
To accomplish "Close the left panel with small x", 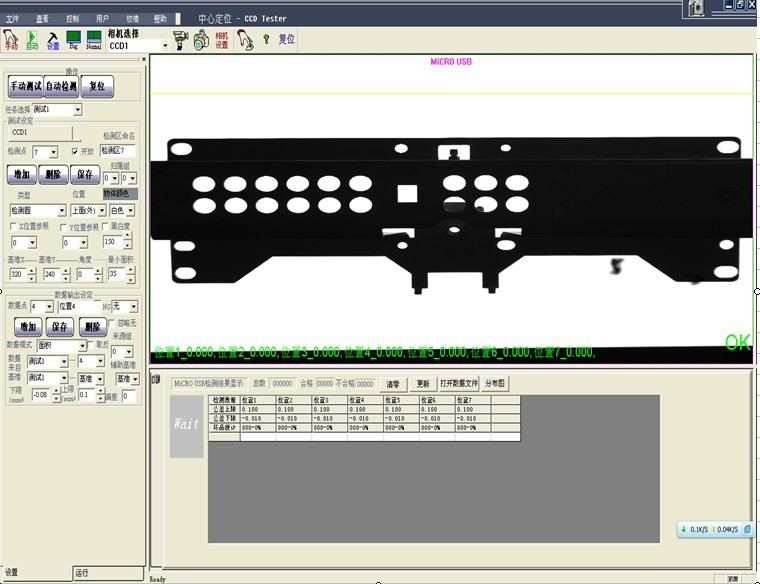I will pos(144,59).
